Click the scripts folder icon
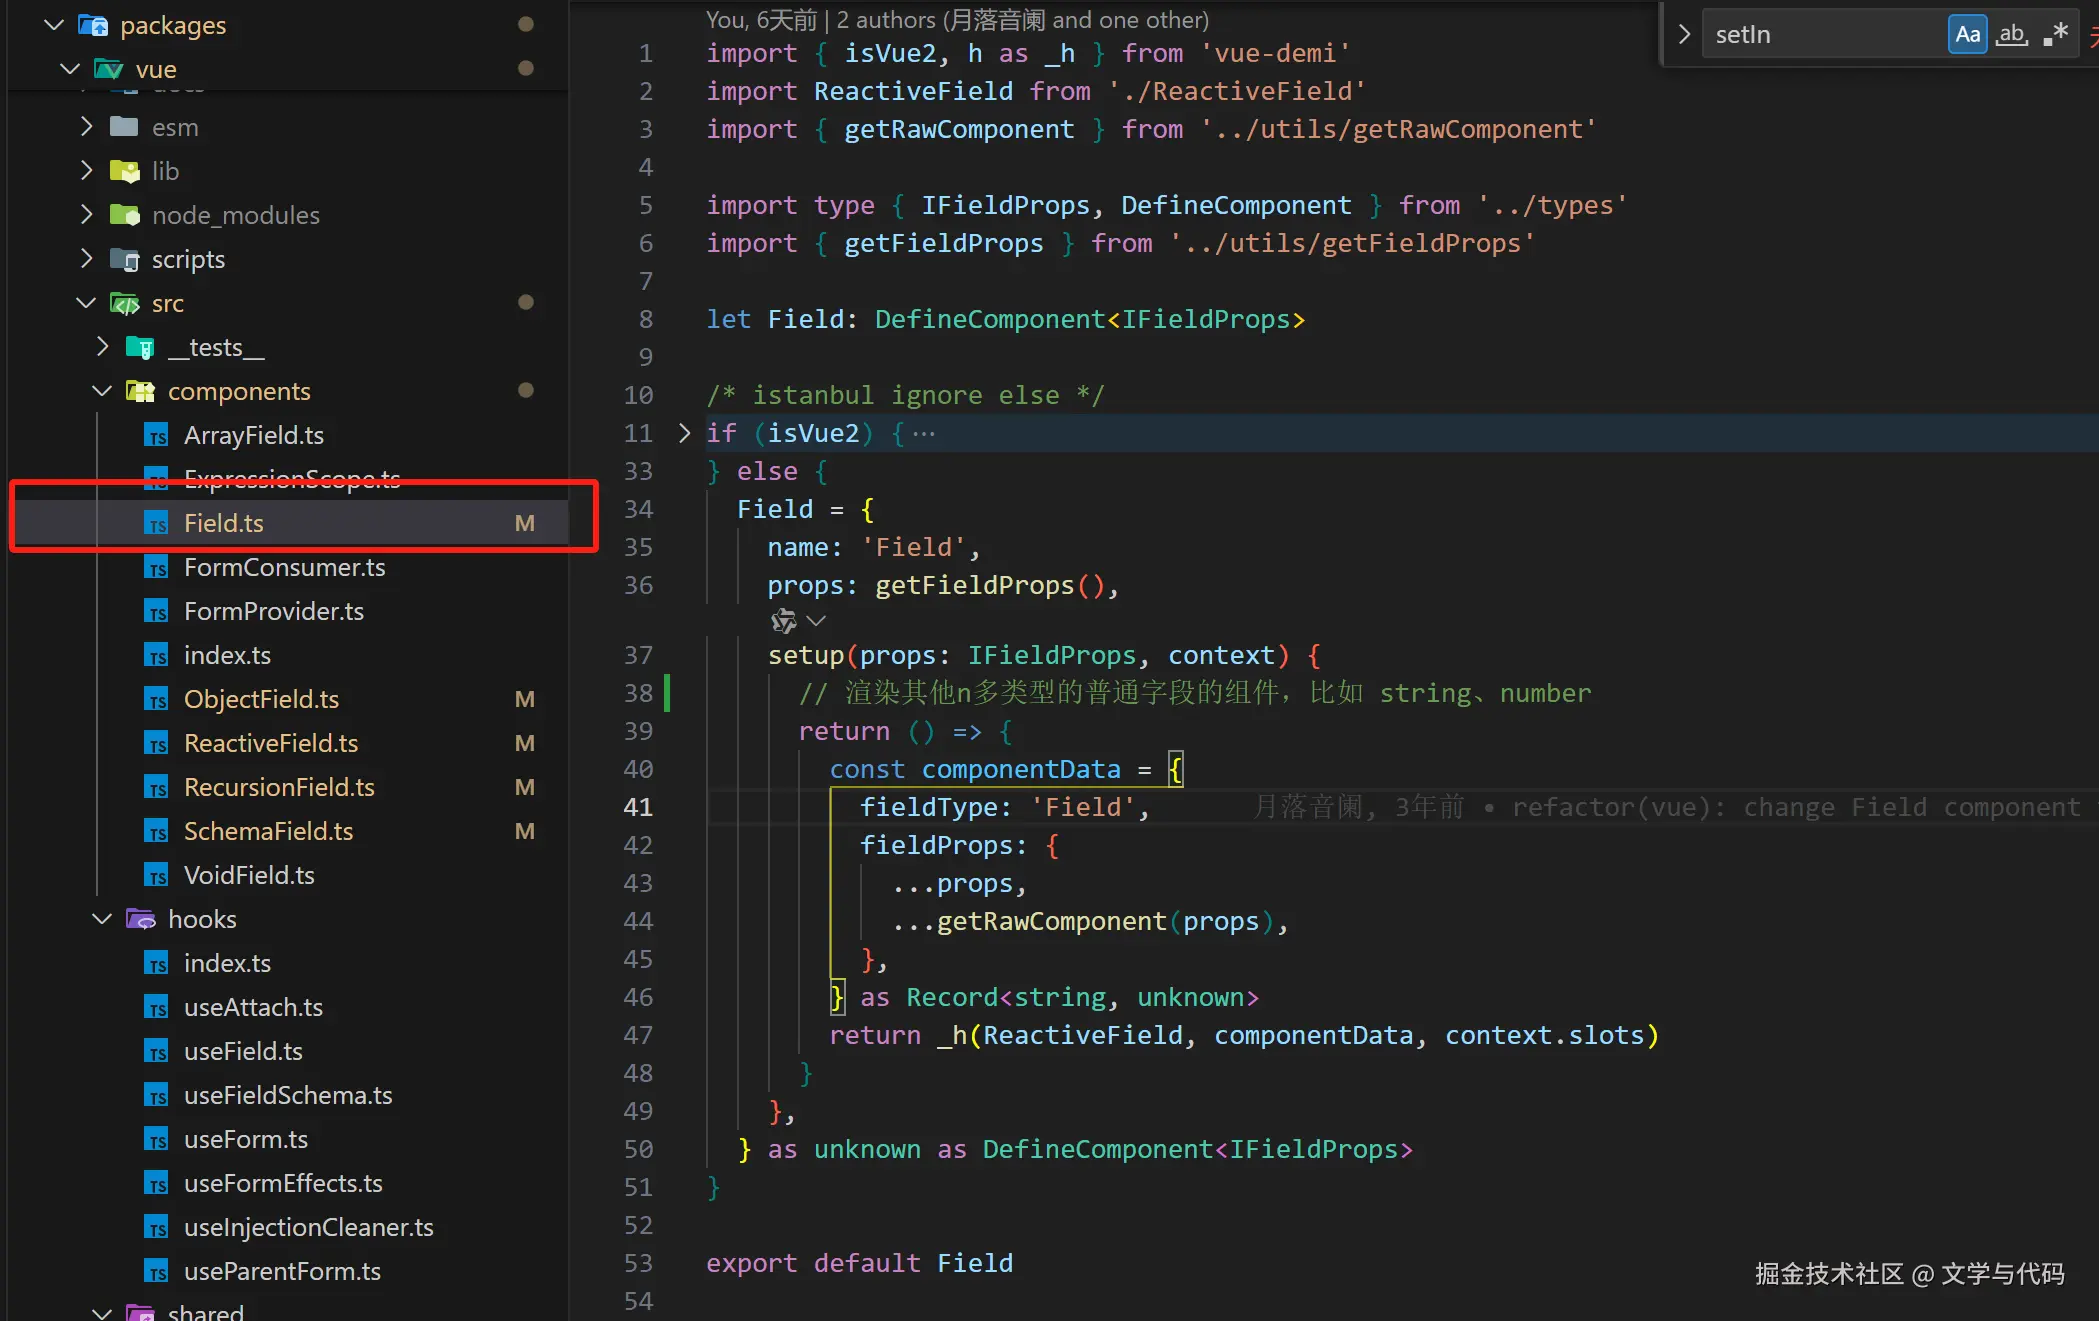2099x1321 pixels. coord(124,259)
